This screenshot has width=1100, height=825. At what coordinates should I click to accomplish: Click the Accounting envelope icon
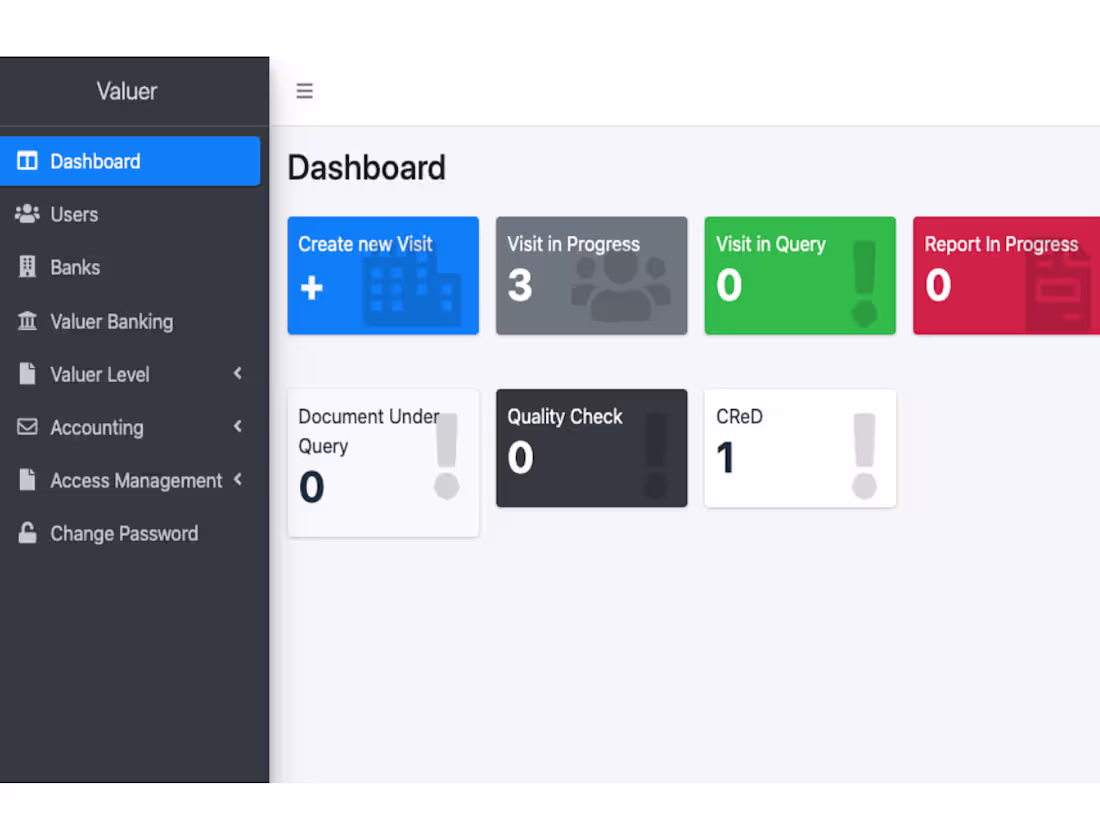(27, 427)
